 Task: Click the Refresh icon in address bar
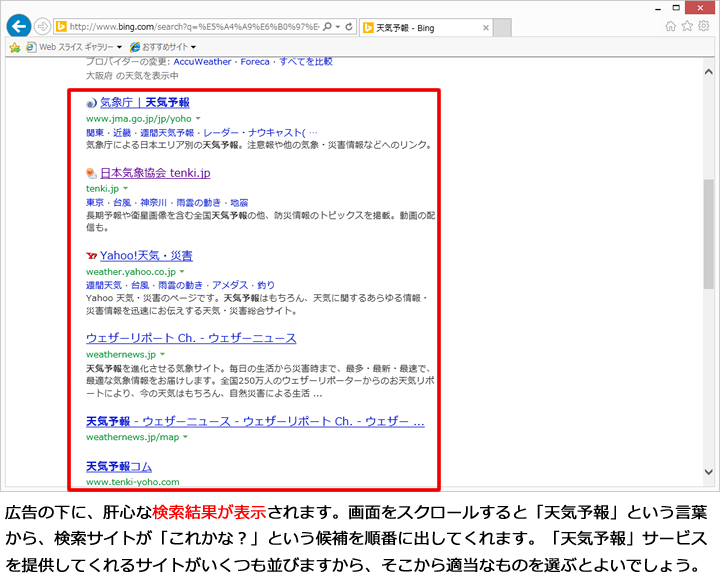pyautogui.click(x=349, y=27)
